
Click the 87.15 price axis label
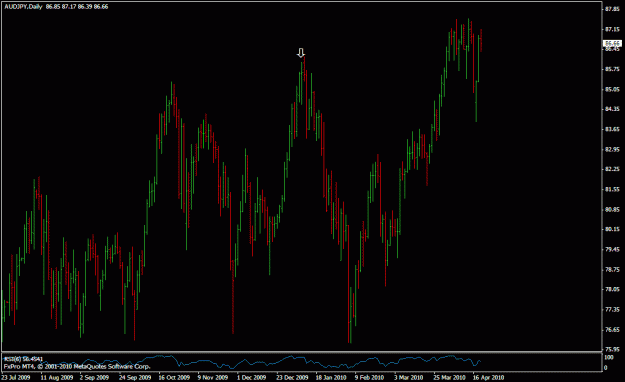click(612, 29)
